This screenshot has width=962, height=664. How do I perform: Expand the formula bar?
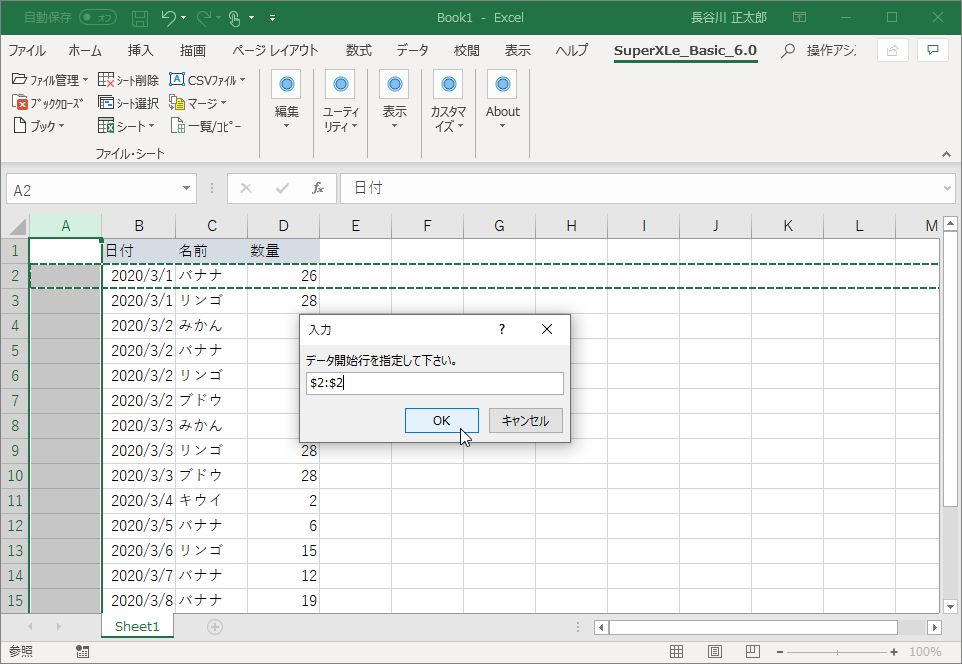[x=947, y=188]
